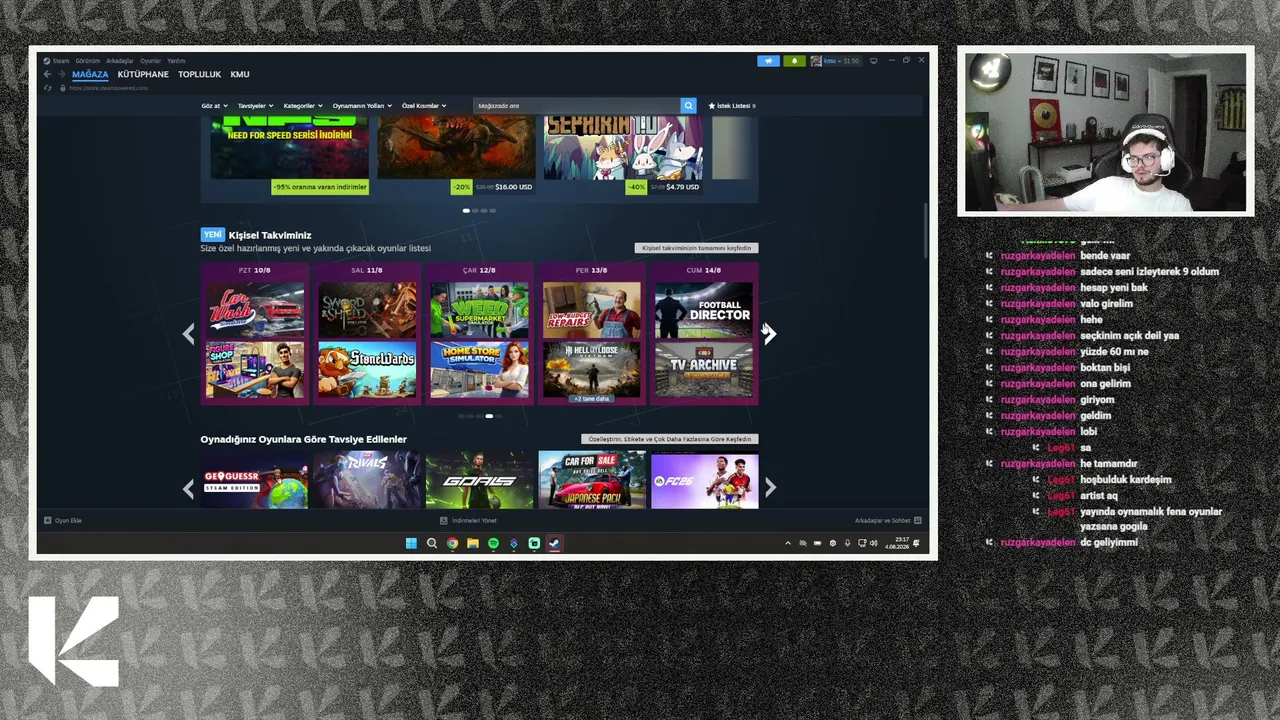Click the İndirmeleri Yönet download icon
Viewport: 1280px width, 720px height.
pyautogui.click(x=444, y=520)
